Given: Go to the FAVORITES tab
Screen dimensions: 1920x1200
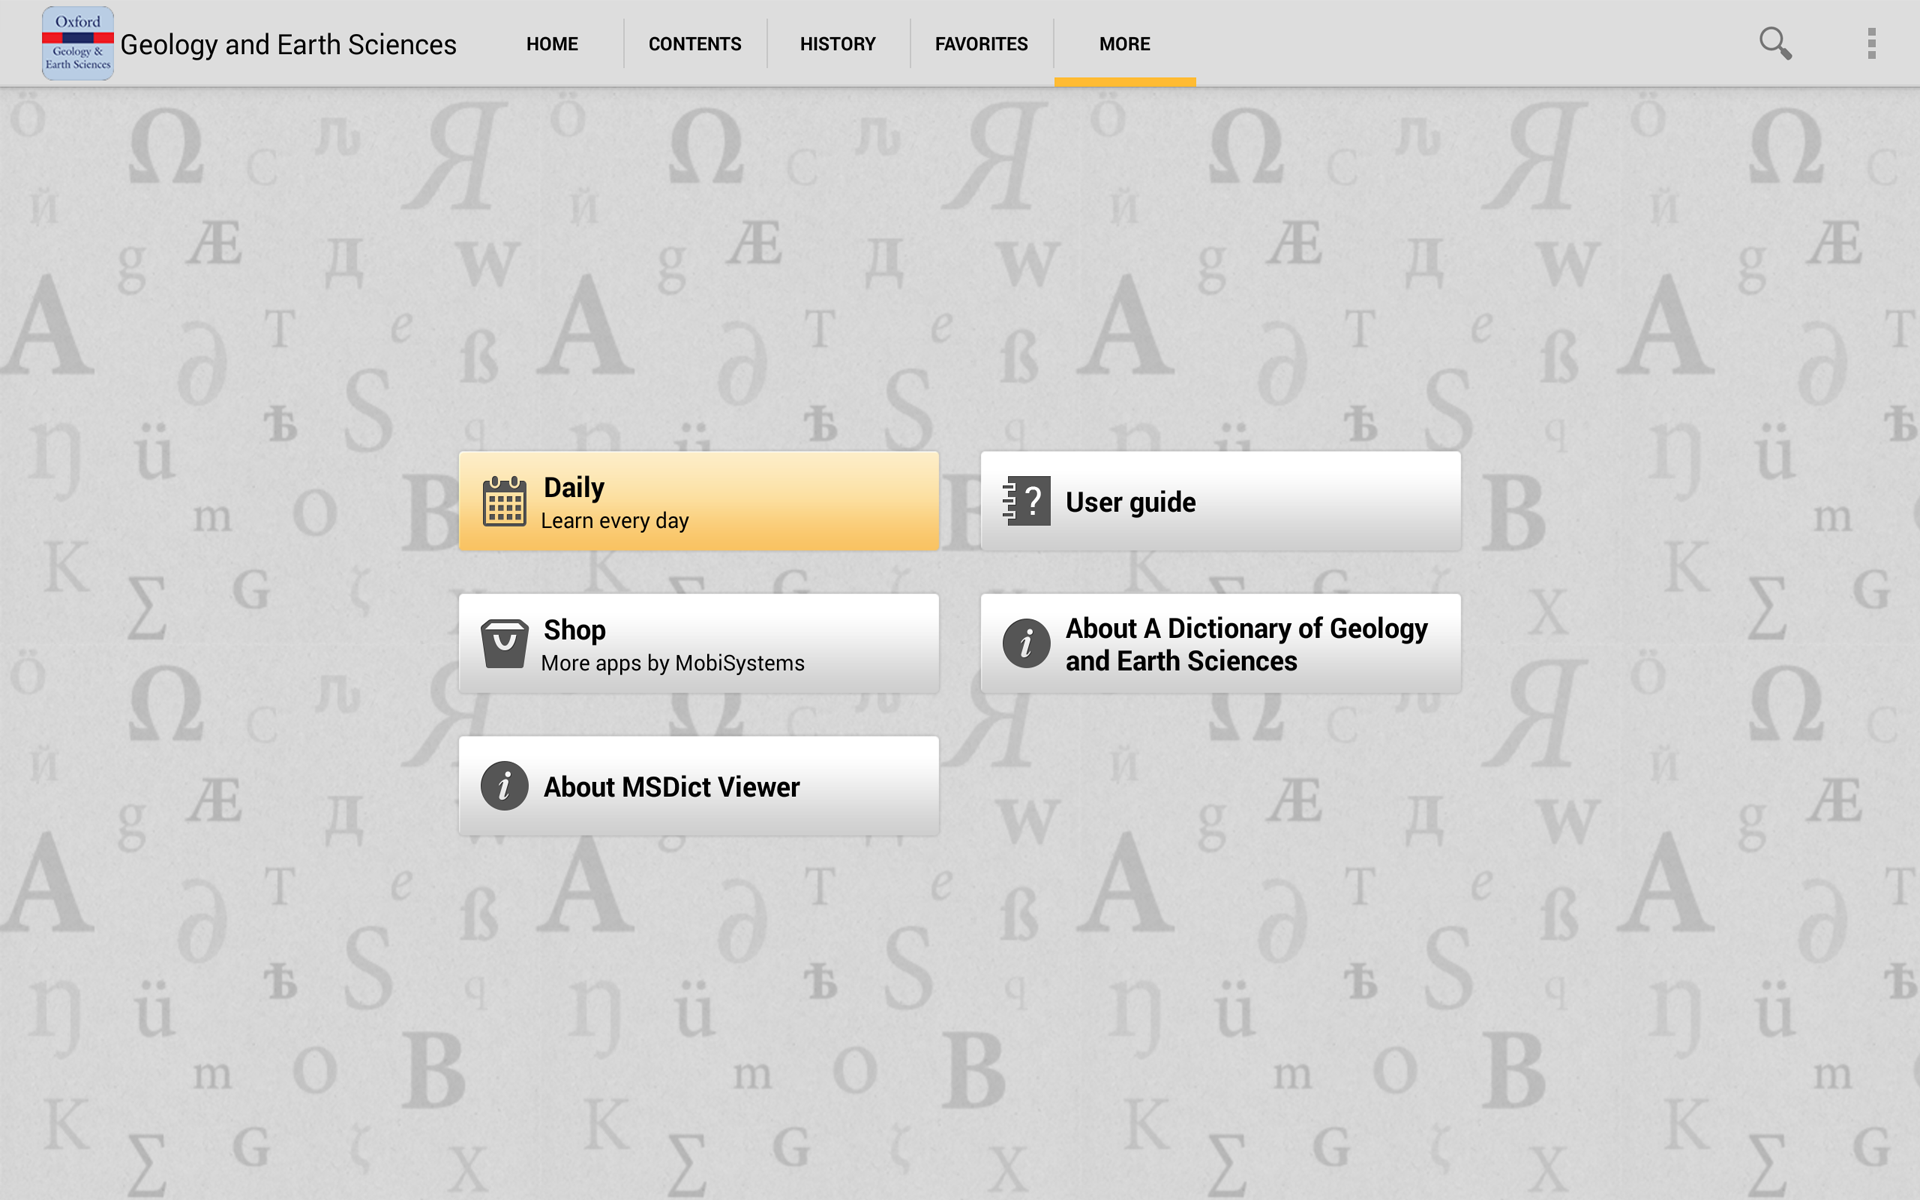Looking at the screenshot, I should [x=981, y=44].
